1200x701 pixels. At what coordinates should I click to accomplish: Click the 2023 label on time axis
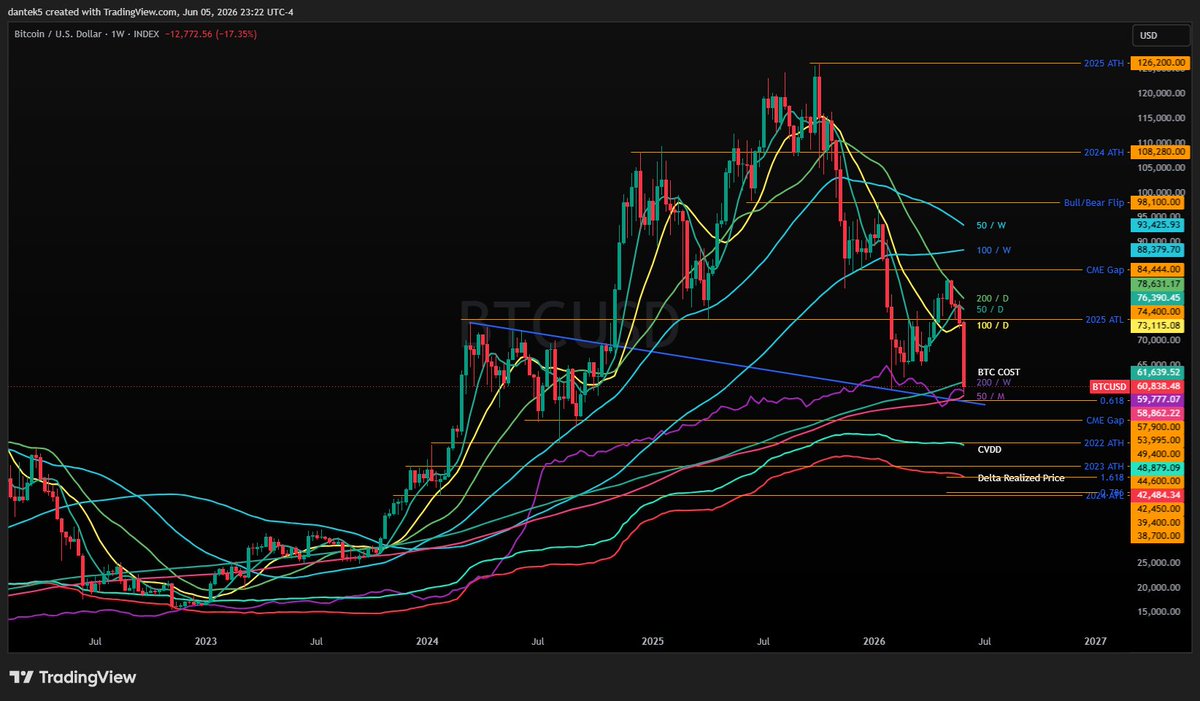206,641
